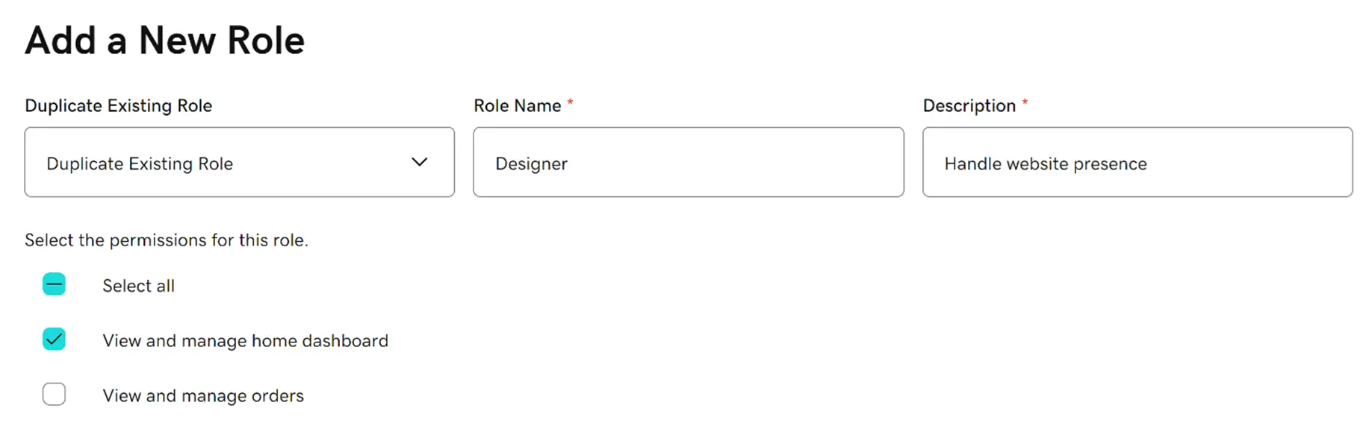Click the "Role Name" field label
Screen dimensions: 1366x421
(517, 106)
